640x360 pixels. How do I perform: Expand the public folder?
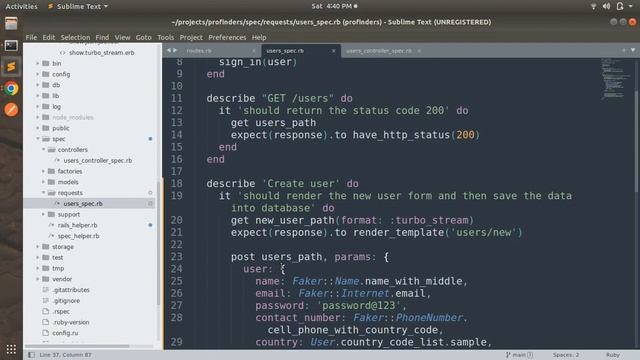point(38,128)
